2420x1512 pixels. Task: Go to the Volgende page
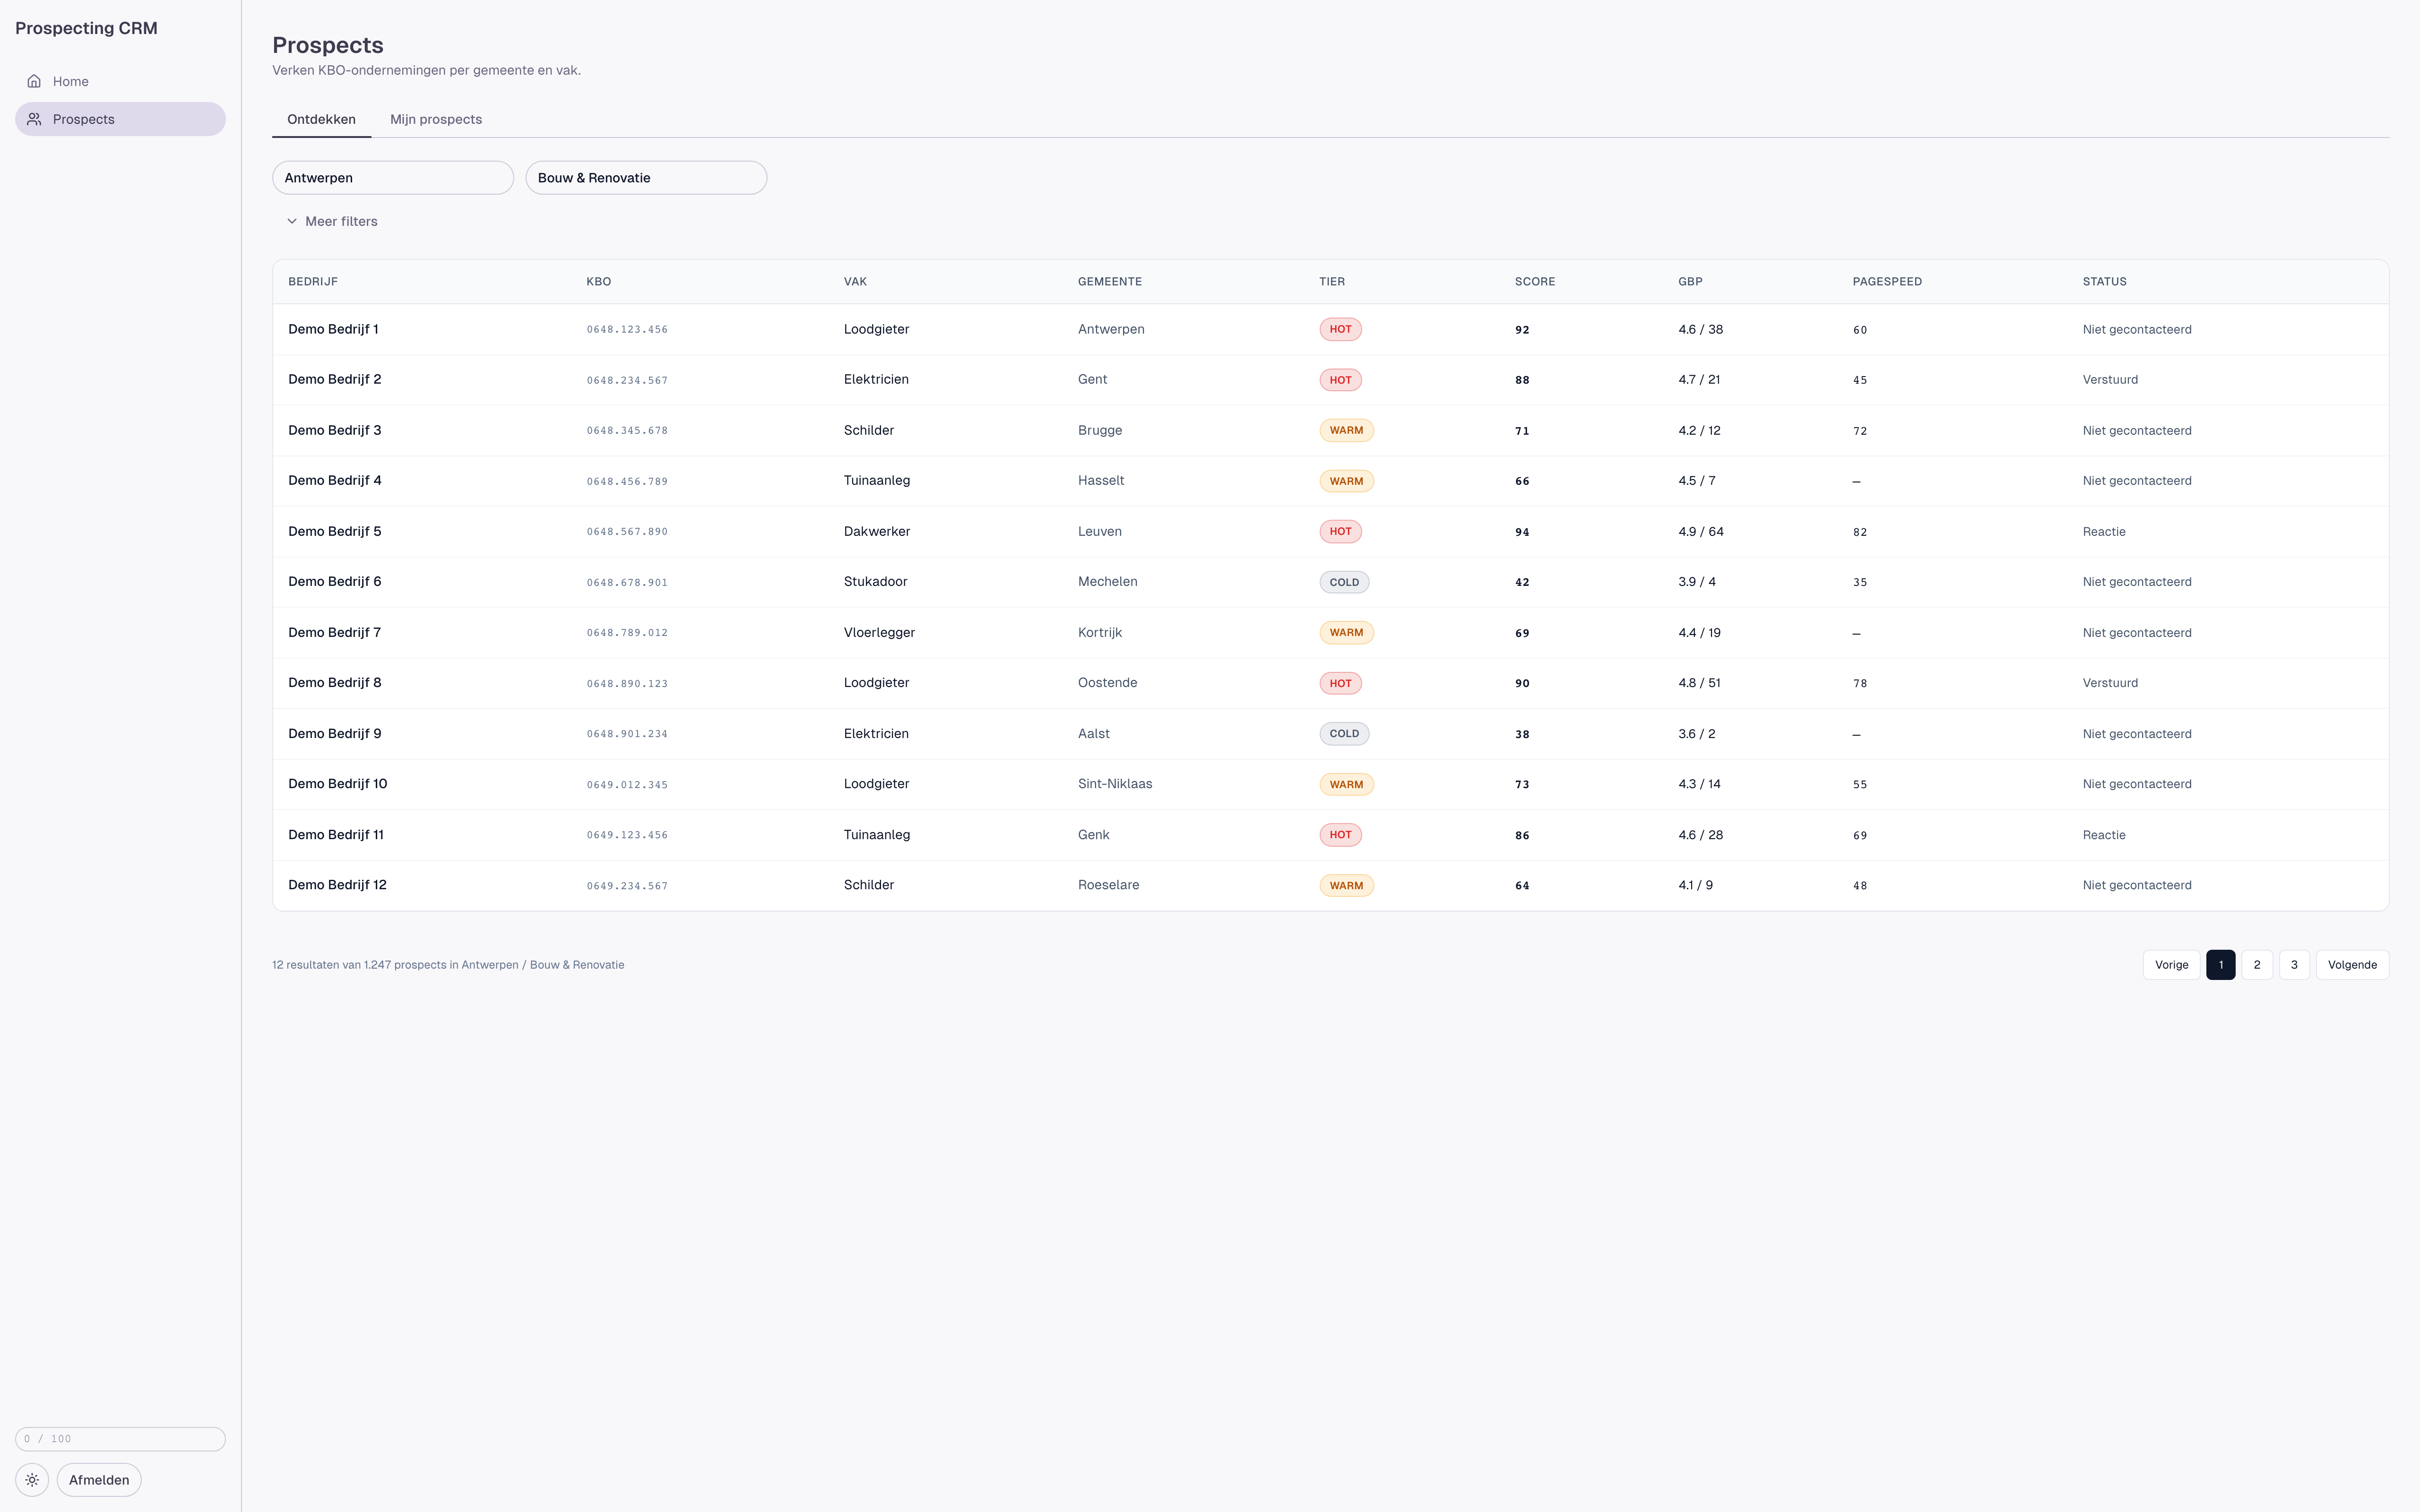coord(2352,965)
